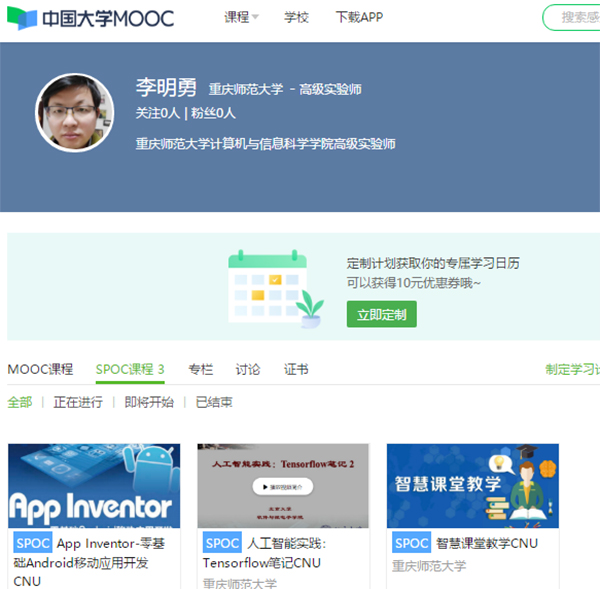This screenshot has width=600, height=589.
Task: Open the 下载APP link
Action: (x=358, y=17)
